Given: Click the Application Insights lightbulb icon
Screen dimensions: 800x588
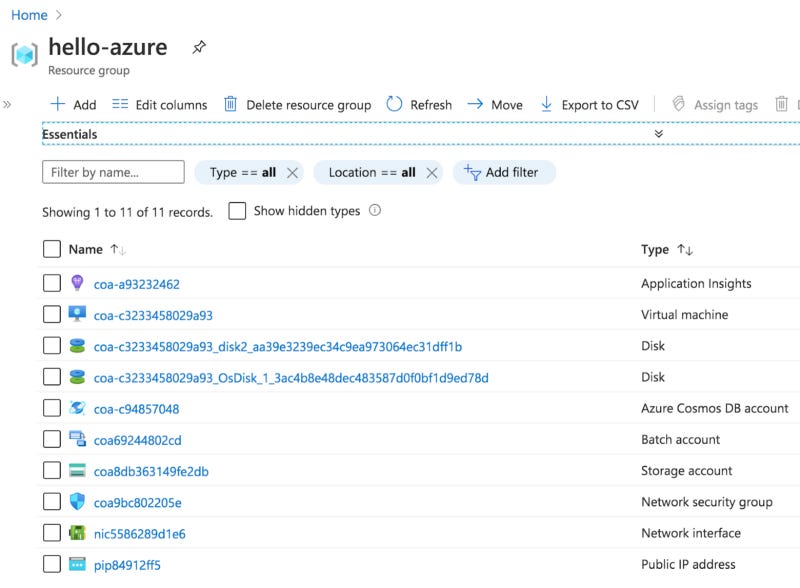Looking at the screenshot, I should [x=77, y=283].
